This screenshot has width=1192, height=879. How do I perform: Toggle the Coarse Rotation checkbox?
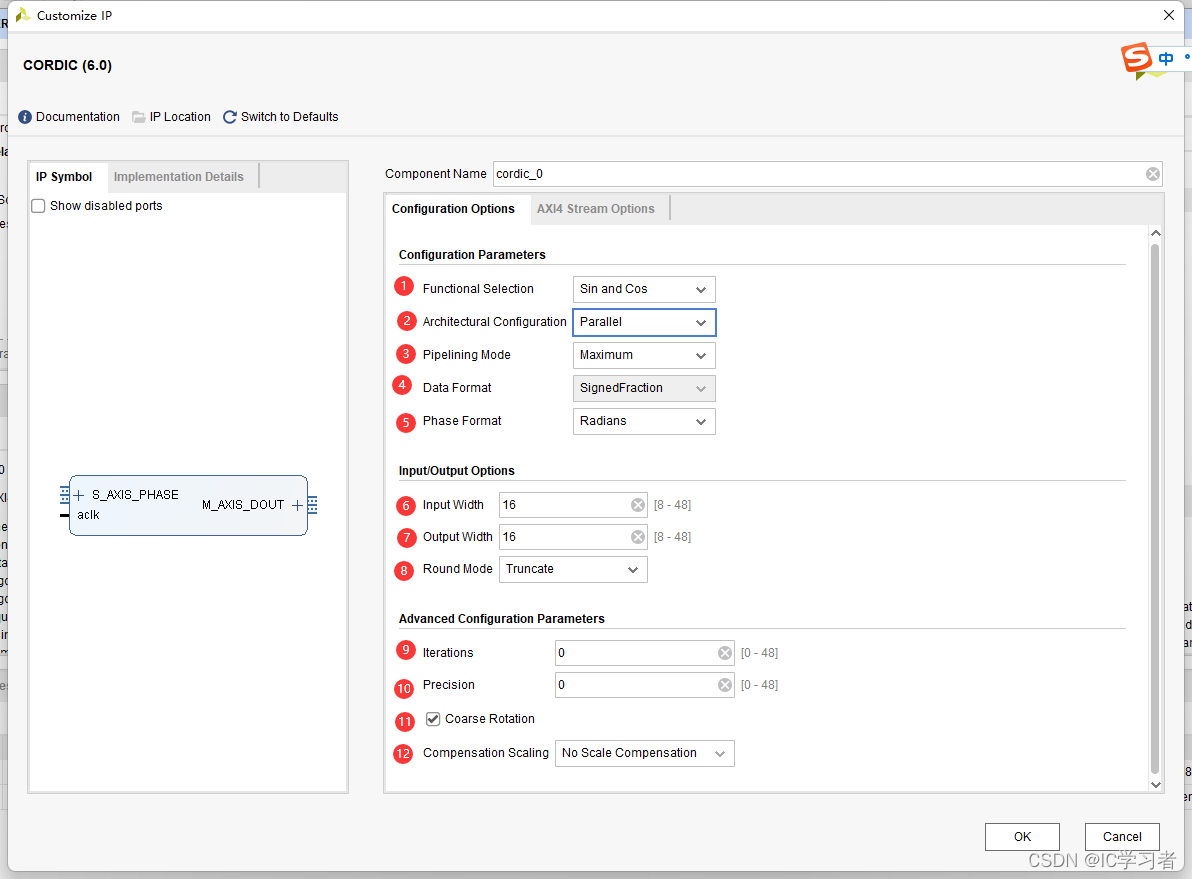click(x=433, y=719)
